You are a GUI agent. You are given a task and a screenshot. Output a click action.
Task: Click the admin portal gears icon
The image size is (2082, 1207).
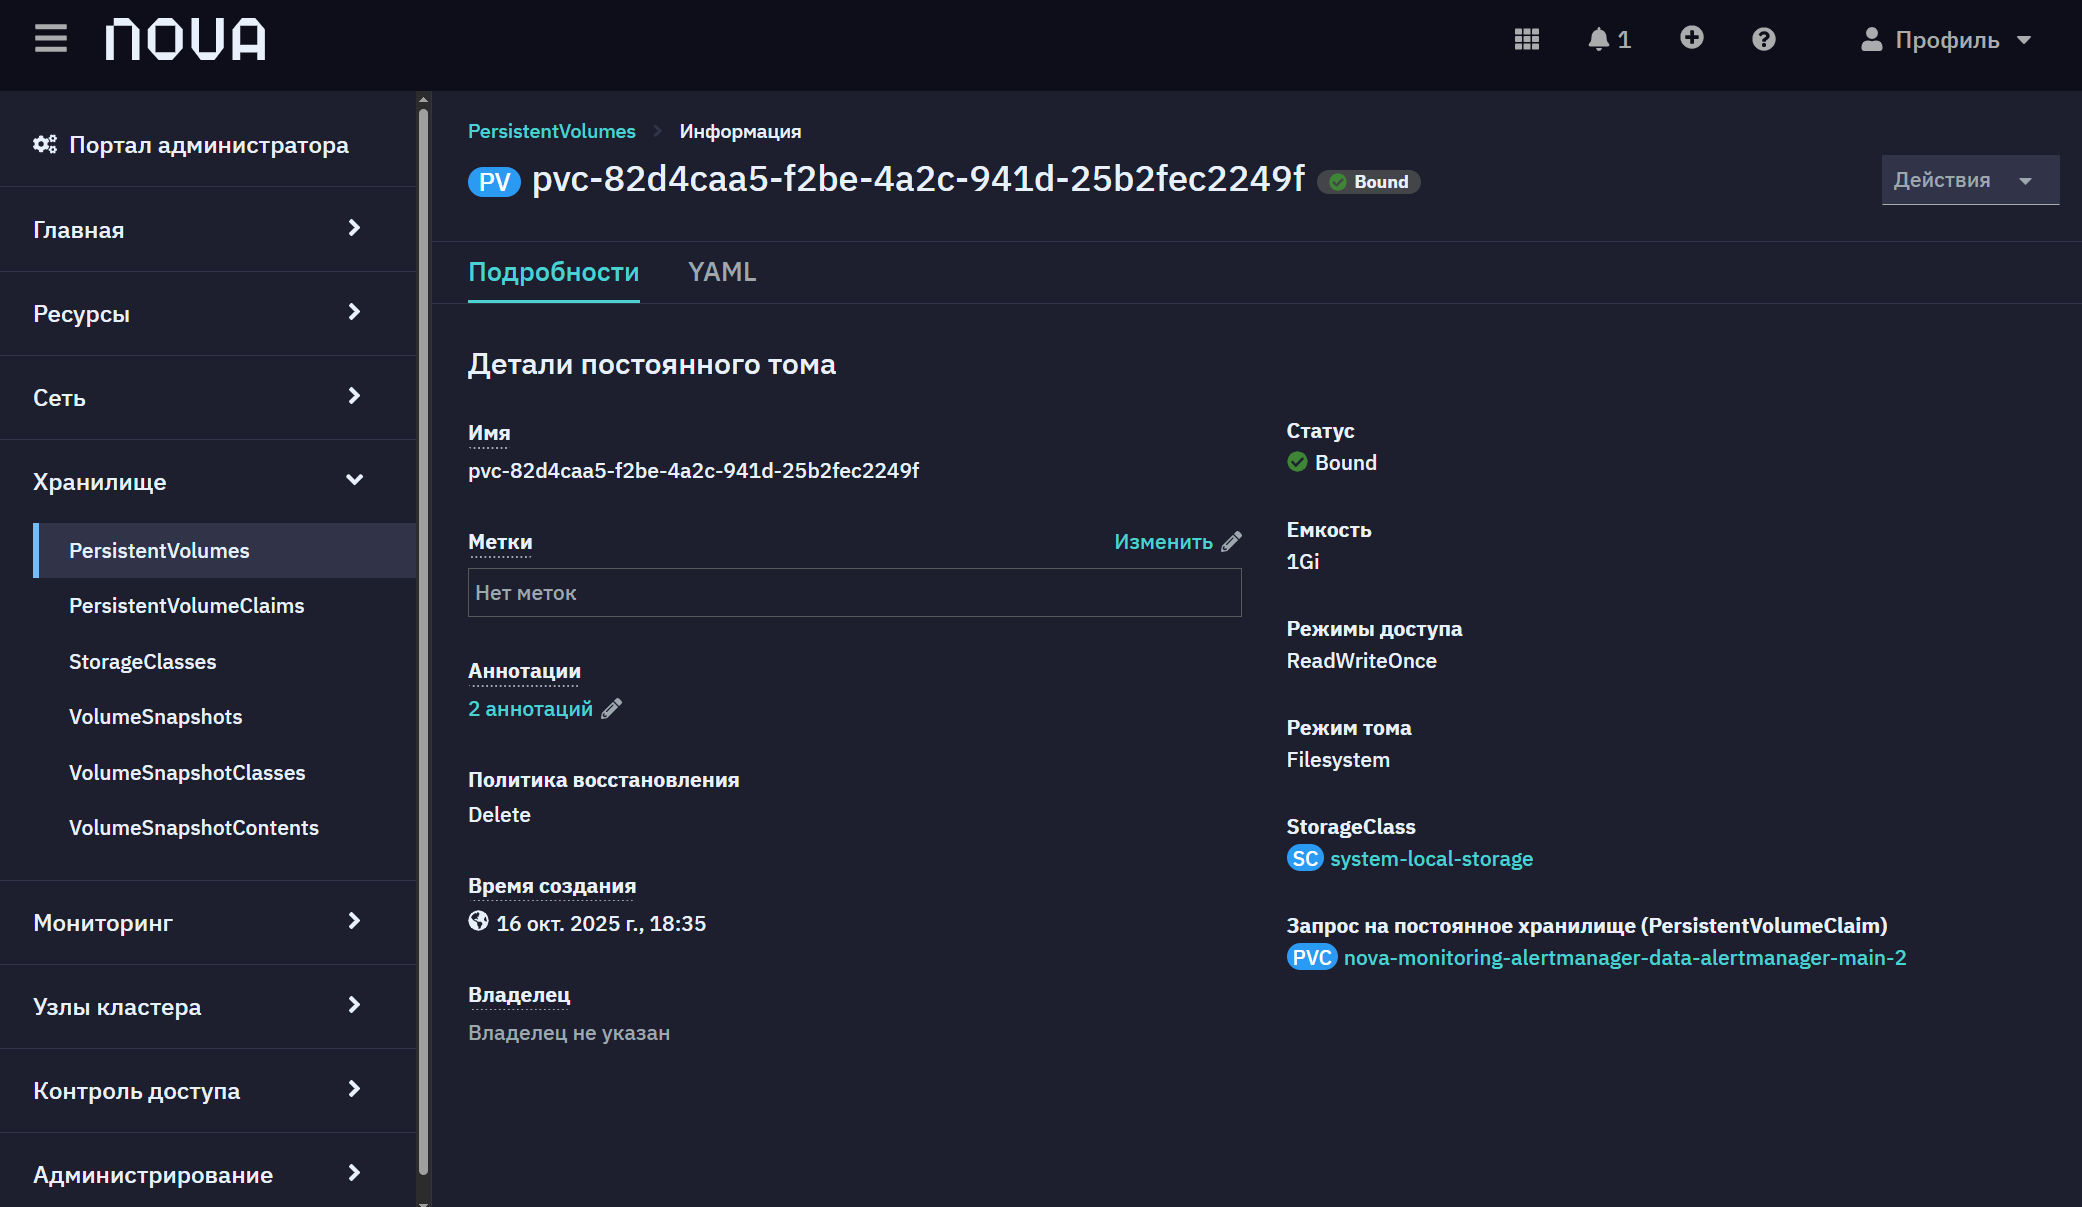(45, 144)
